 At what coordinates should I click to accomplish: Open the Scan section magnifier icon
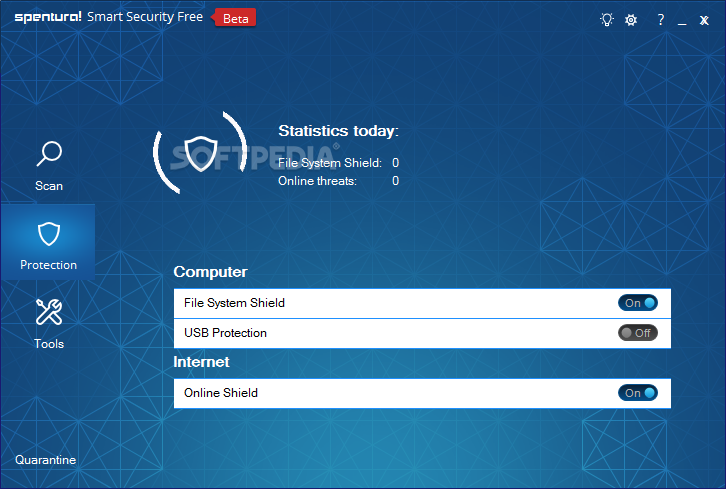click(x=49, y=153)
